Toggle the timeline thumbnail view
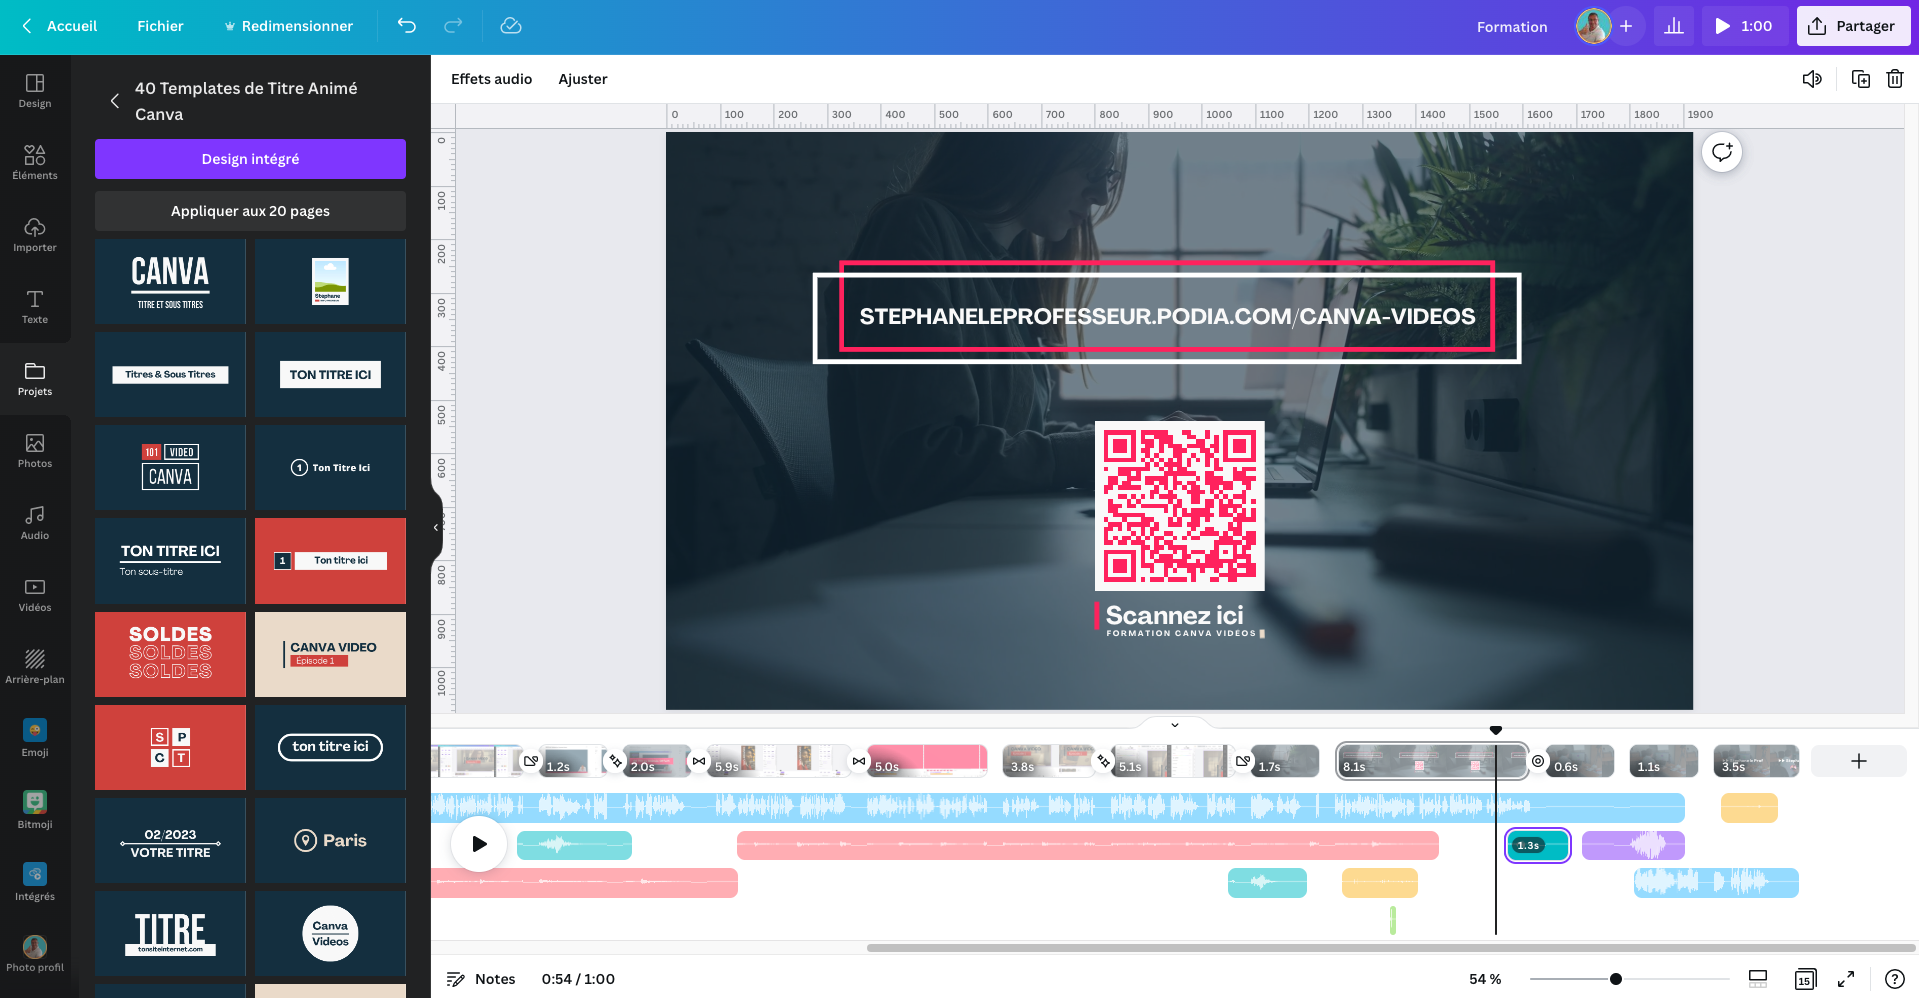Image resolution: width=1919 pixels, height=998 pixels. 1757,979
